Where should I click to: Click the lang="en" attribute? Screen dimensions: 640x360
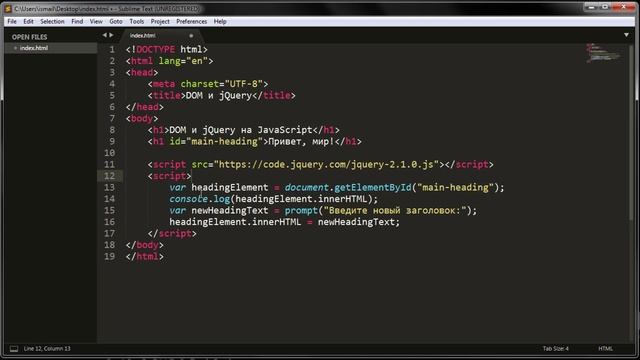click(x=183, y=61)
